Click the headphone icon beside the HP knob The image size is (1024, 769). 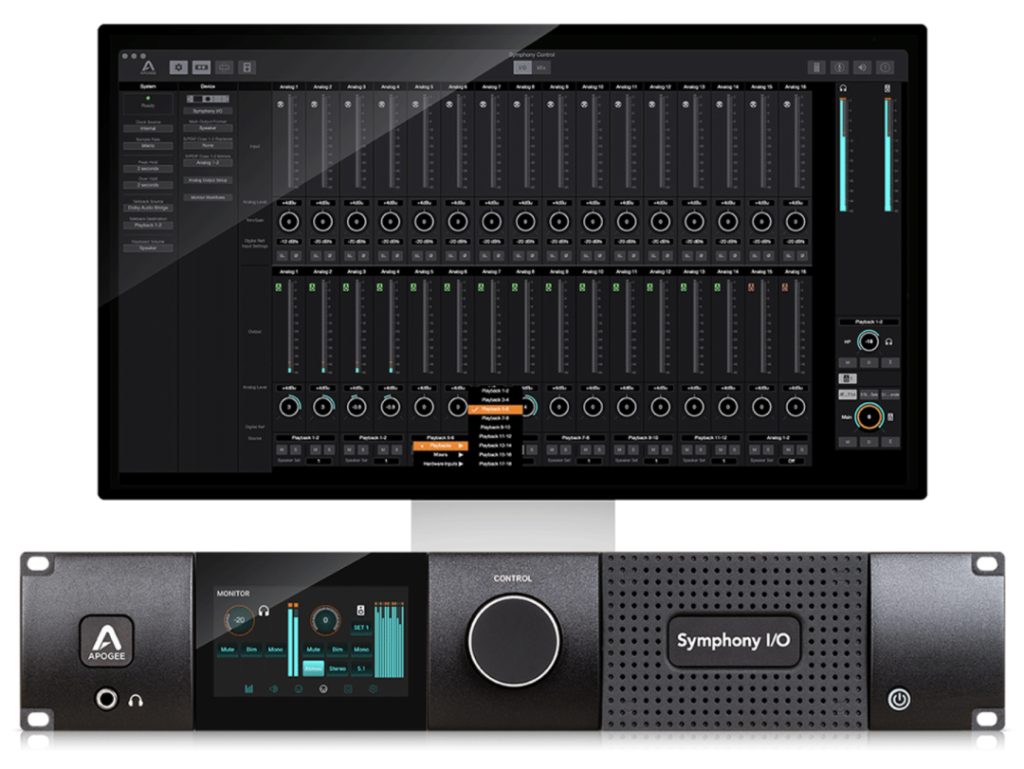[889, 342]
